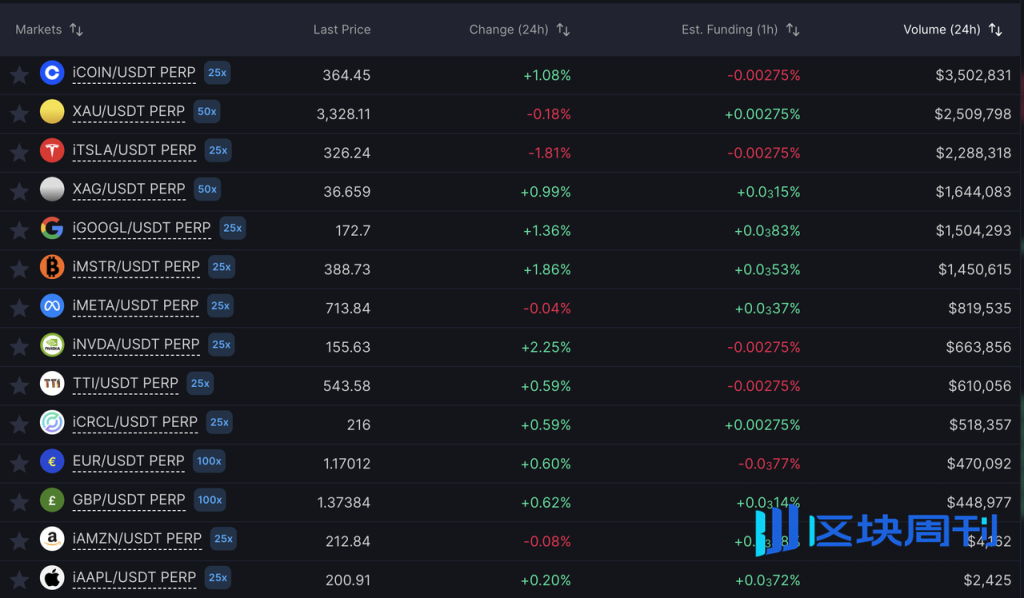The width and height of the screenshot is (1024, 598).
Task: Sort by Change (24h) arrows icon
Action: click(563, 29)
